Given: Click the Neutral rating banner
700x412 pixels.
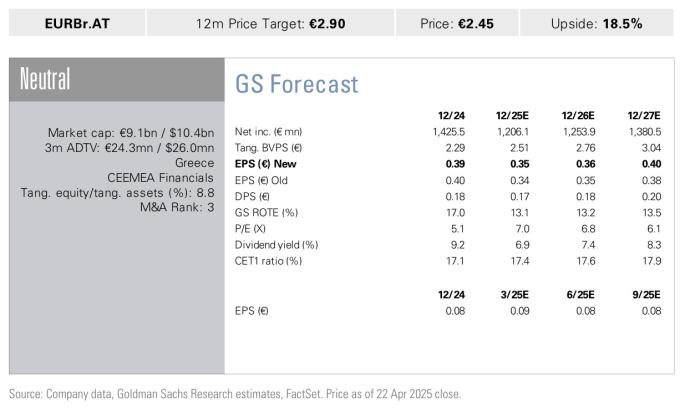Looking at the screenshot, I should [117, 79].
